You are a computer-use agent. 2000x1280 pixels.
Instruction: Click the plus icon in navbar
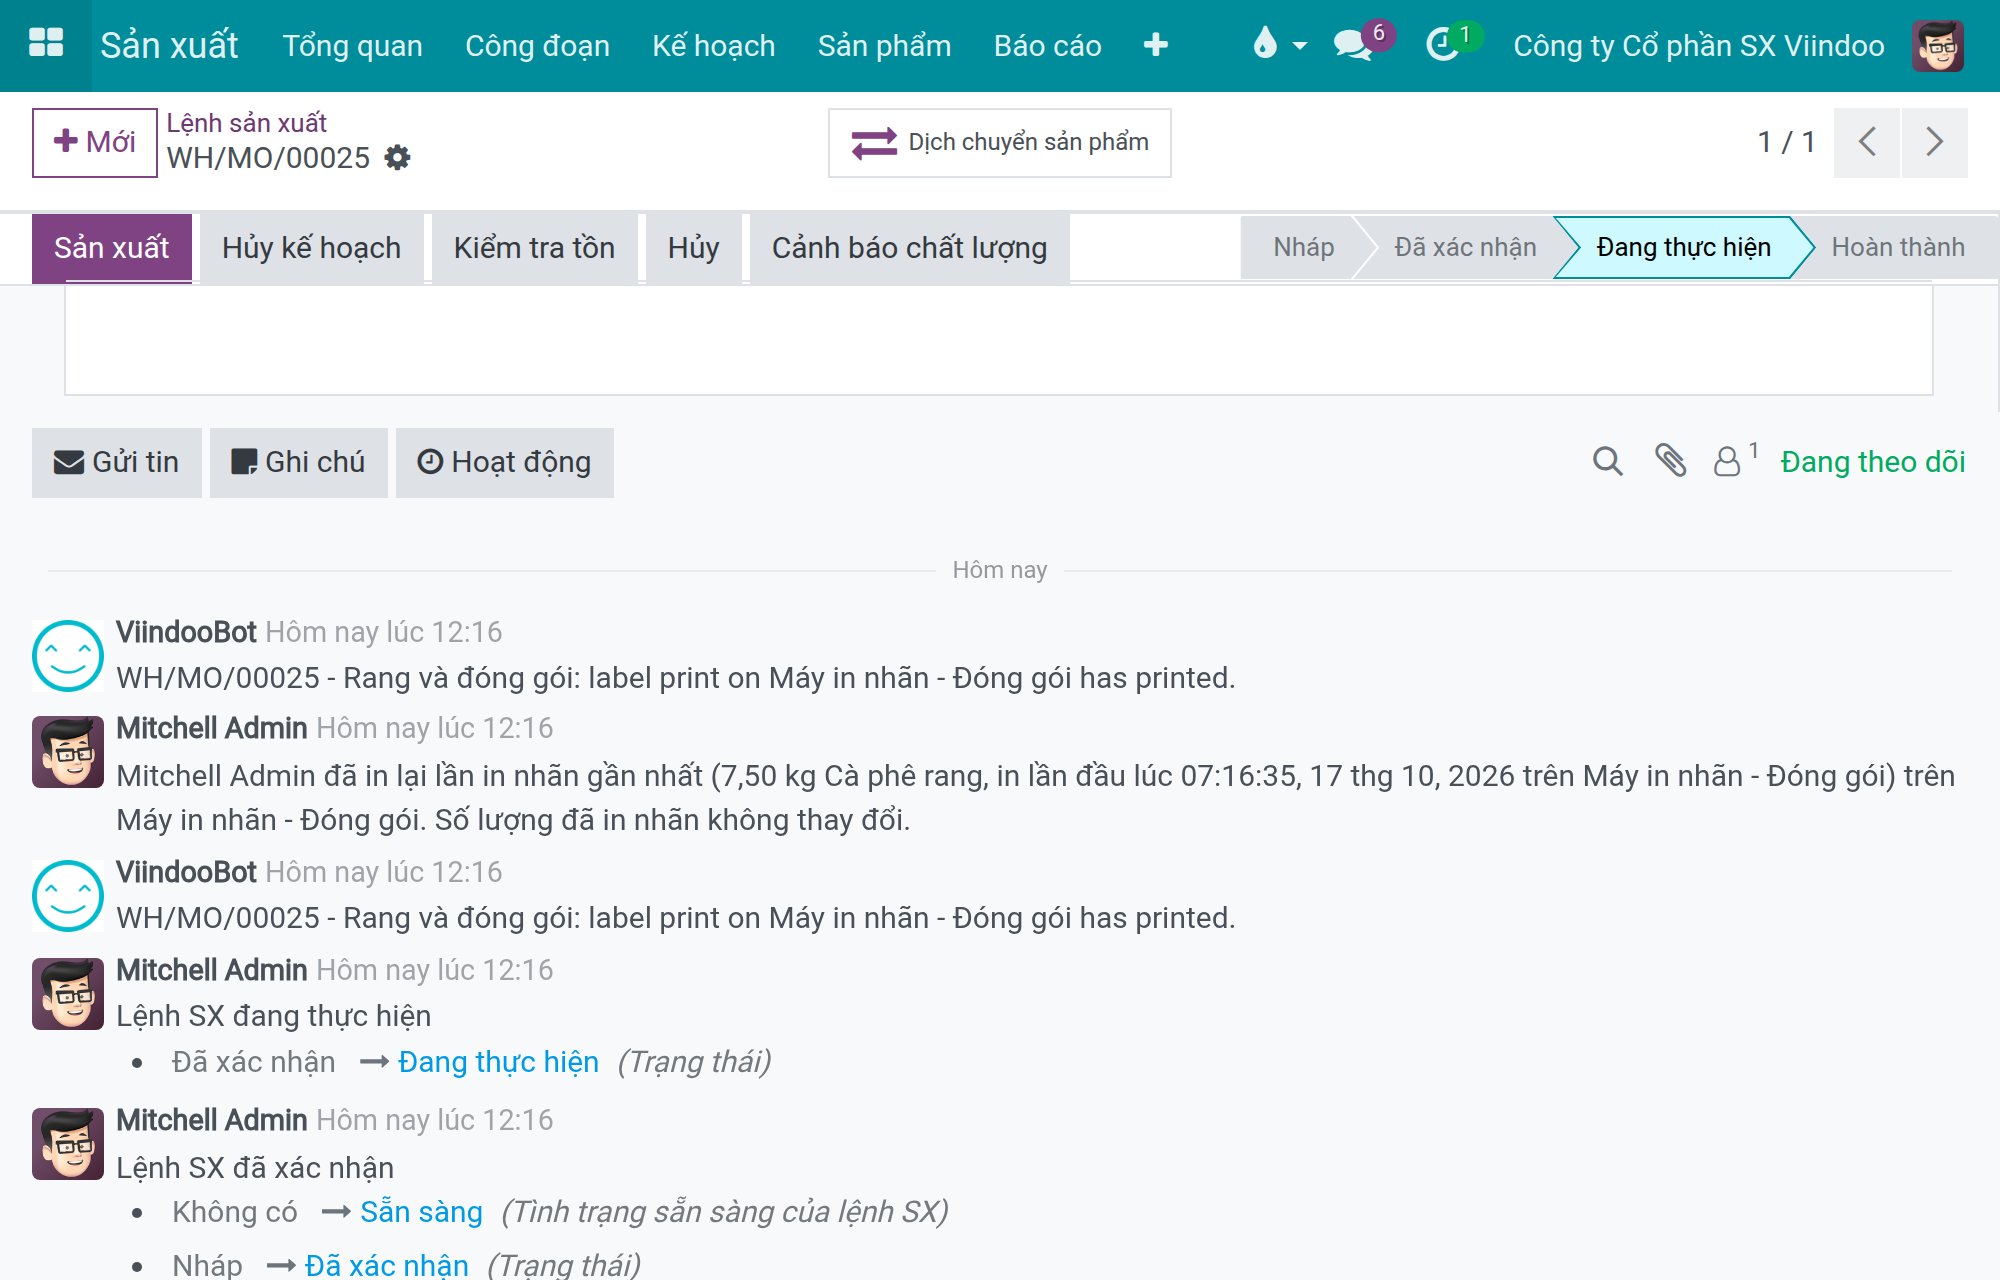(1156, 45)
